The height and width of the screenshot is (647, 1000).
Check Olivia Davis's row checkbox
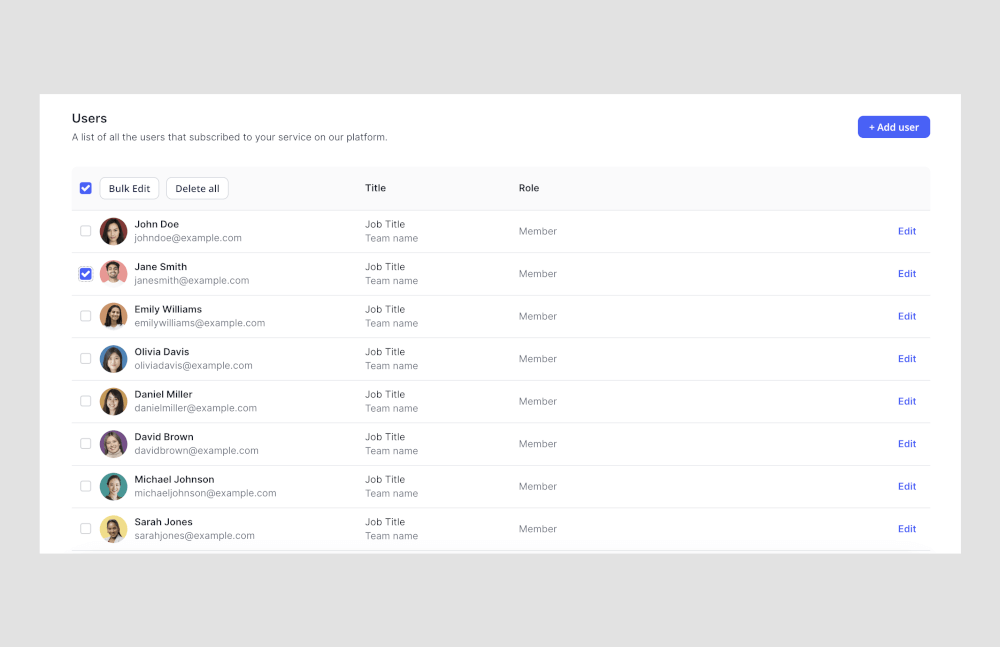click(x=86, y=358)
